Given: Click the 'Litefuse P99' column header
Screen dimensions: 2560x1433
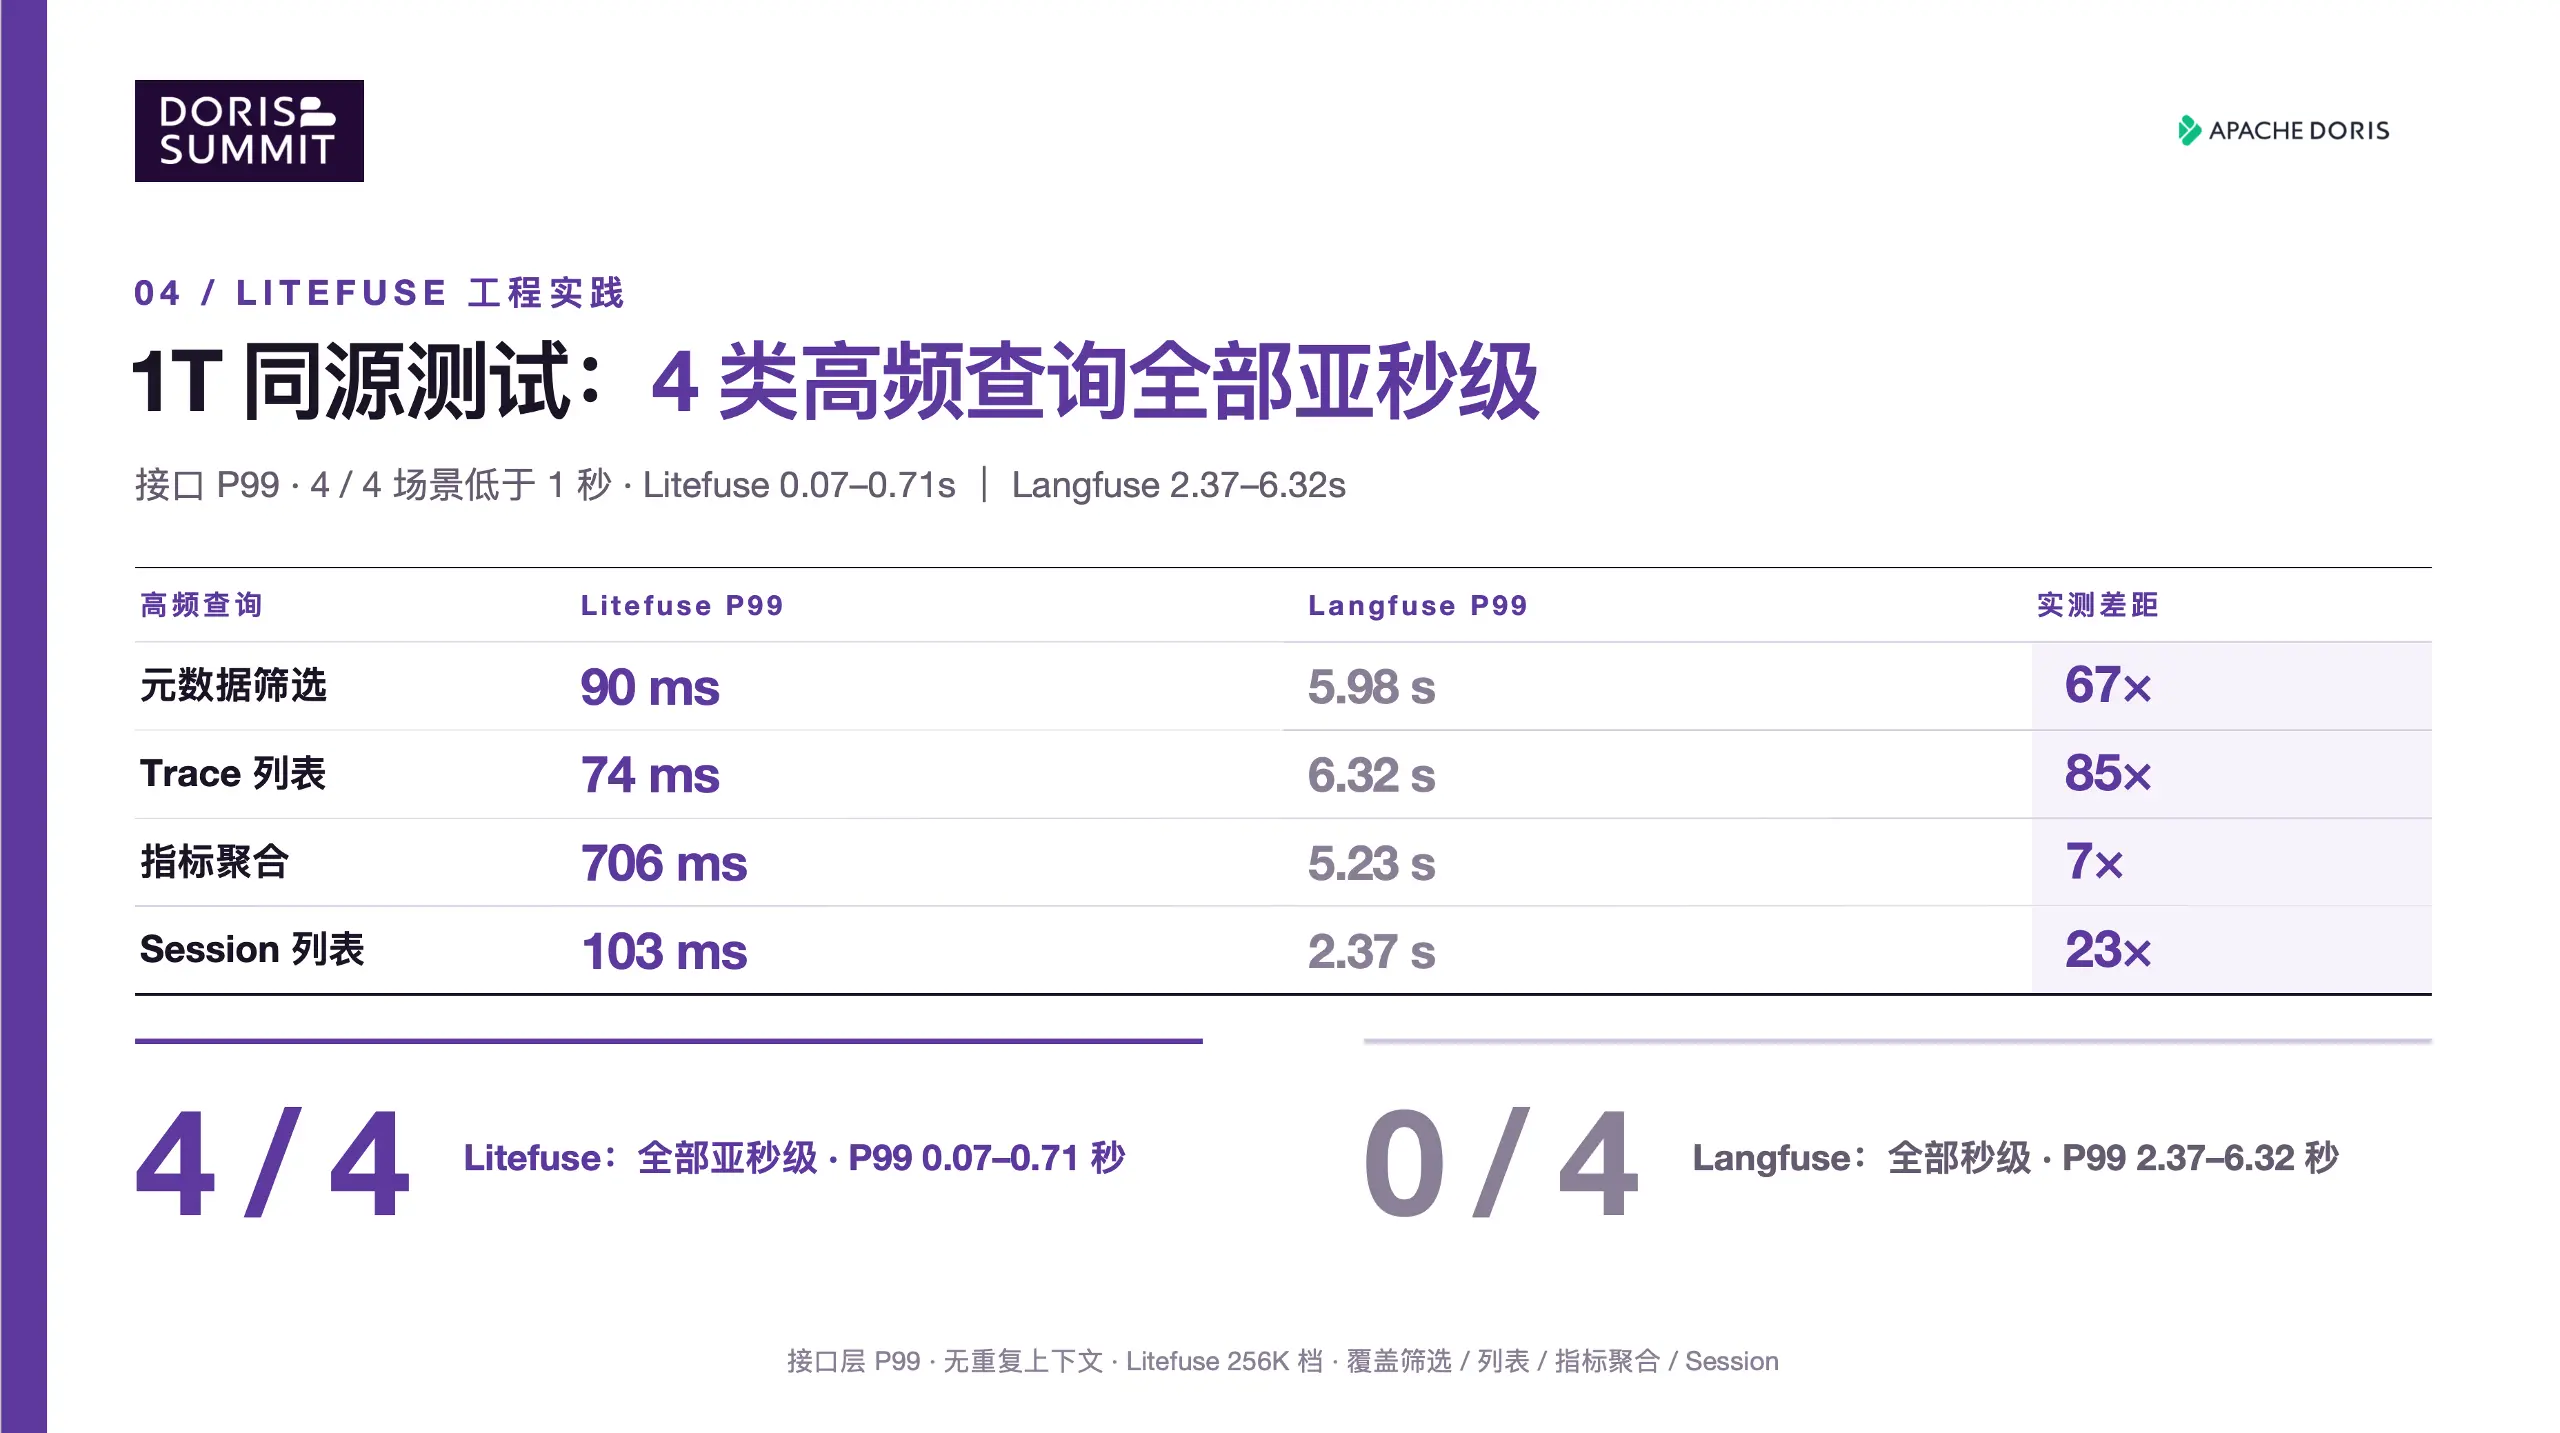Looking at the screenshot, I should [x=682, y=605].
